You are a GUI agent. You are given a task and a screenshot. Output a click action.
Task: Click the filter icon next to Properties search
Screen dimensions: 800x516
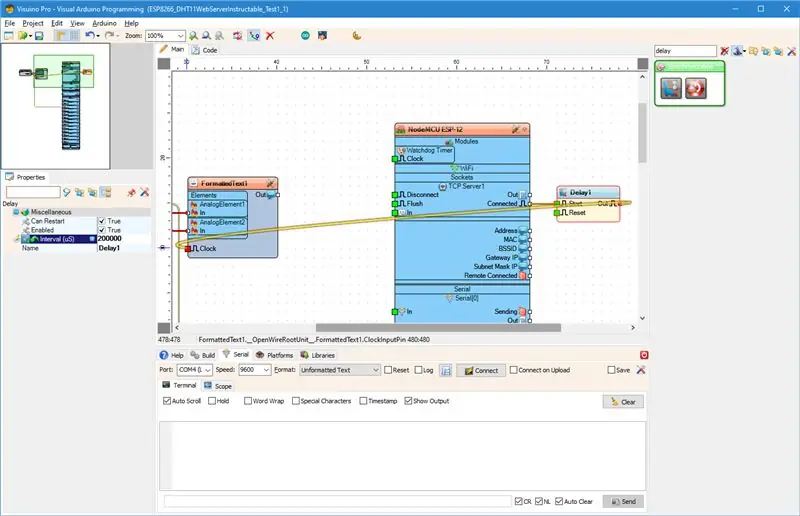(x=66, y=192)
